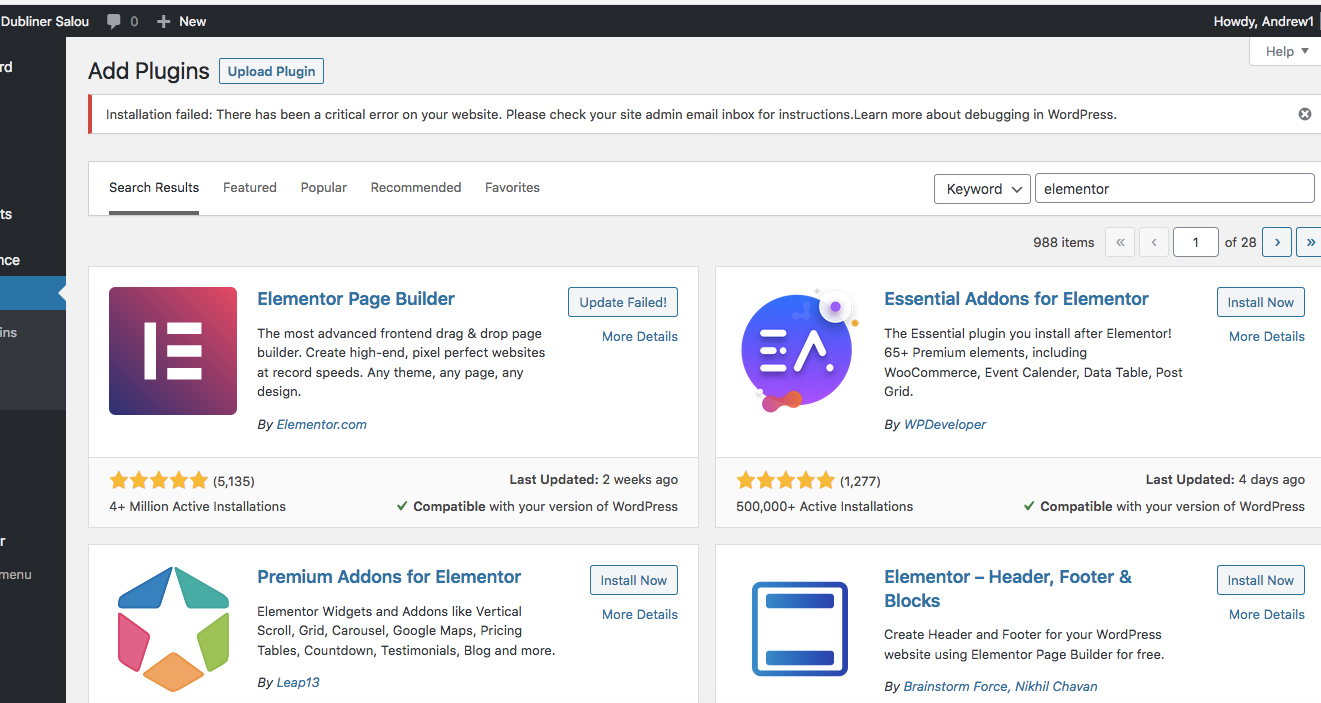The image size is (1321, 703).
Task: Click the Upload Plugin button
Action: [x=271, y=71]
